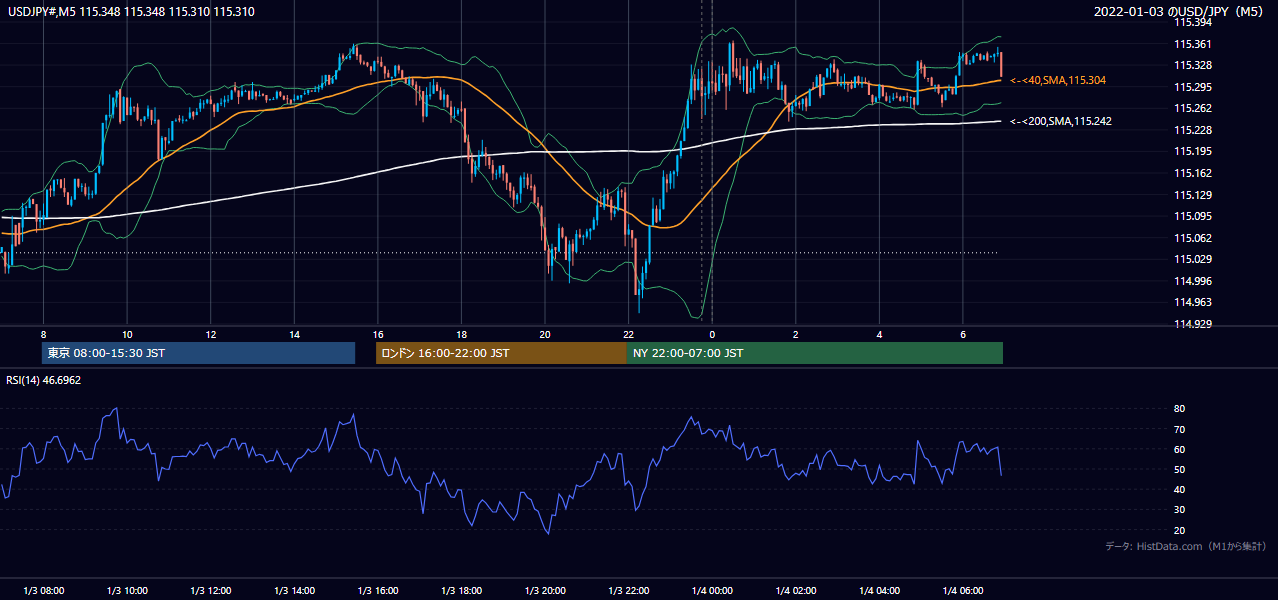Click the RSI scale value 30
This screenshot has width=1278, height=600.
[x=1179, y=510]
